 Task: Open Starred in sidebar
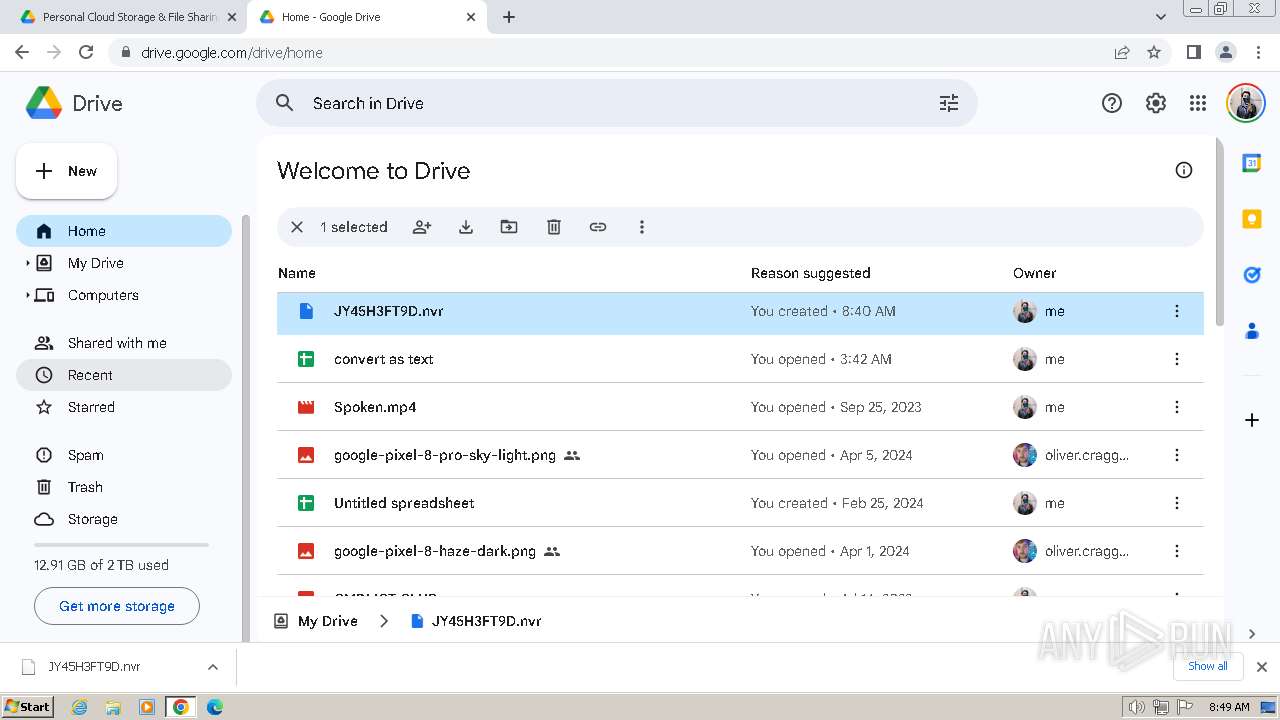pos(124,407)
